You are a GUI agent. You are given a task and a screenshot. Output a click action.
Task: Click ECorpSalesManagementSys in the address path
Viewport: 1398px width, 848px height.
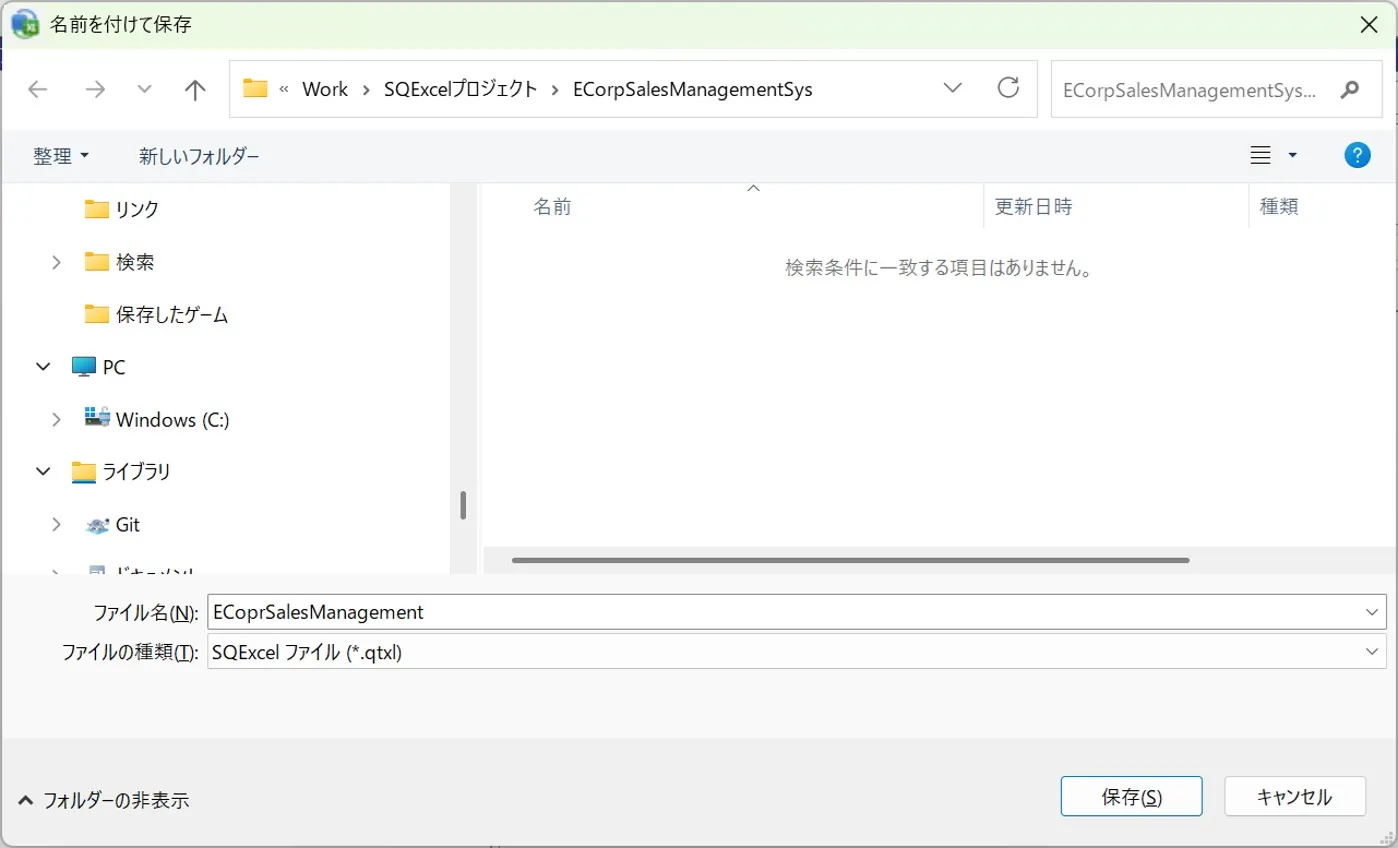(692, 89)
